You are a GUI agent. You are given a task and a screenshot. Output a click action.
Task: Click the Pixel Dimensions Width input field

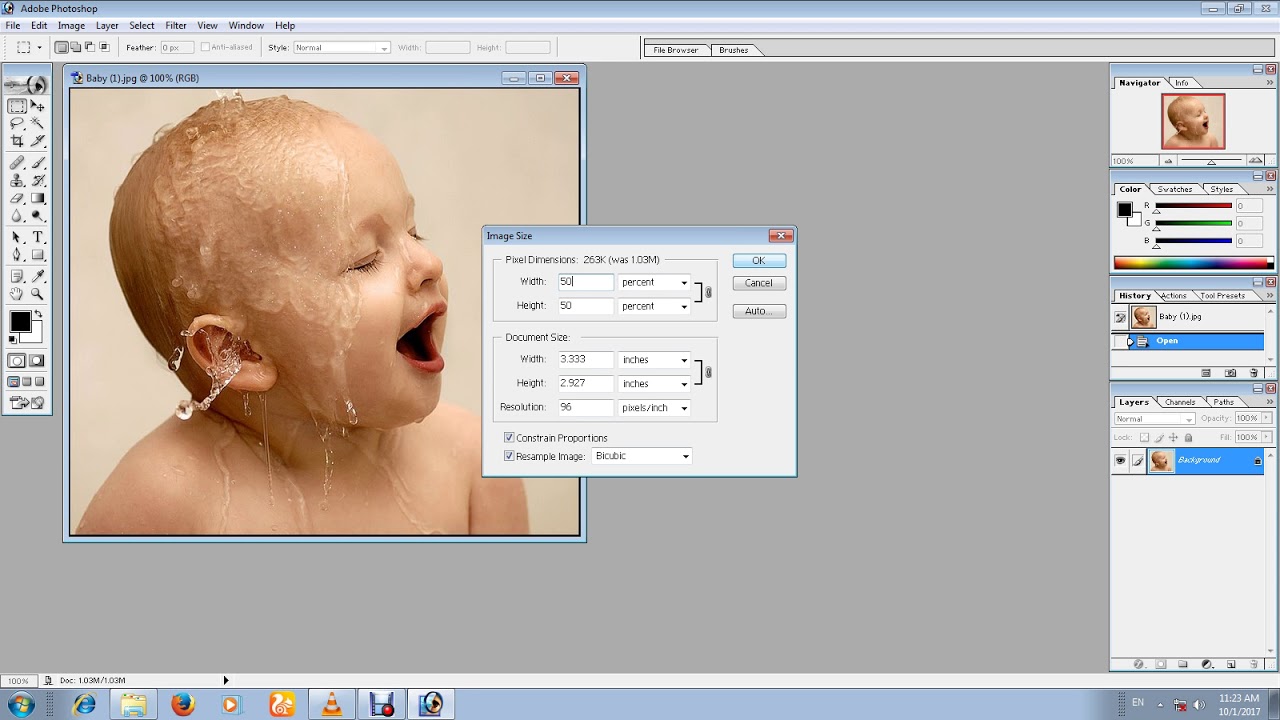(585, 282)
